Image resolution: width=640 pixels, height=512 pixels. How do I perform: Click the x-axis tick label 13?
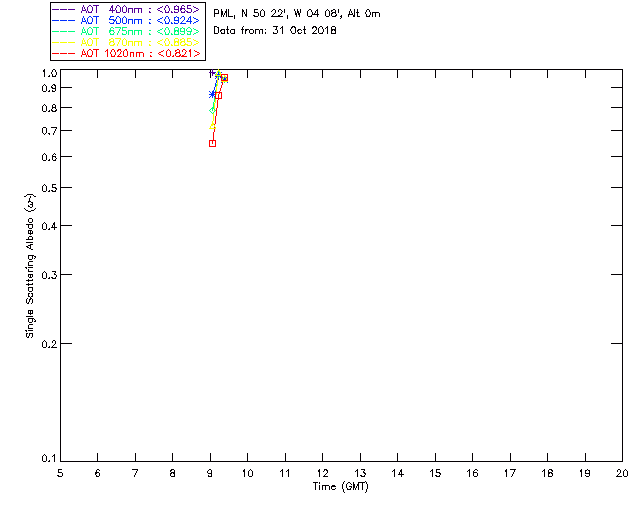(x=360, y=473)
